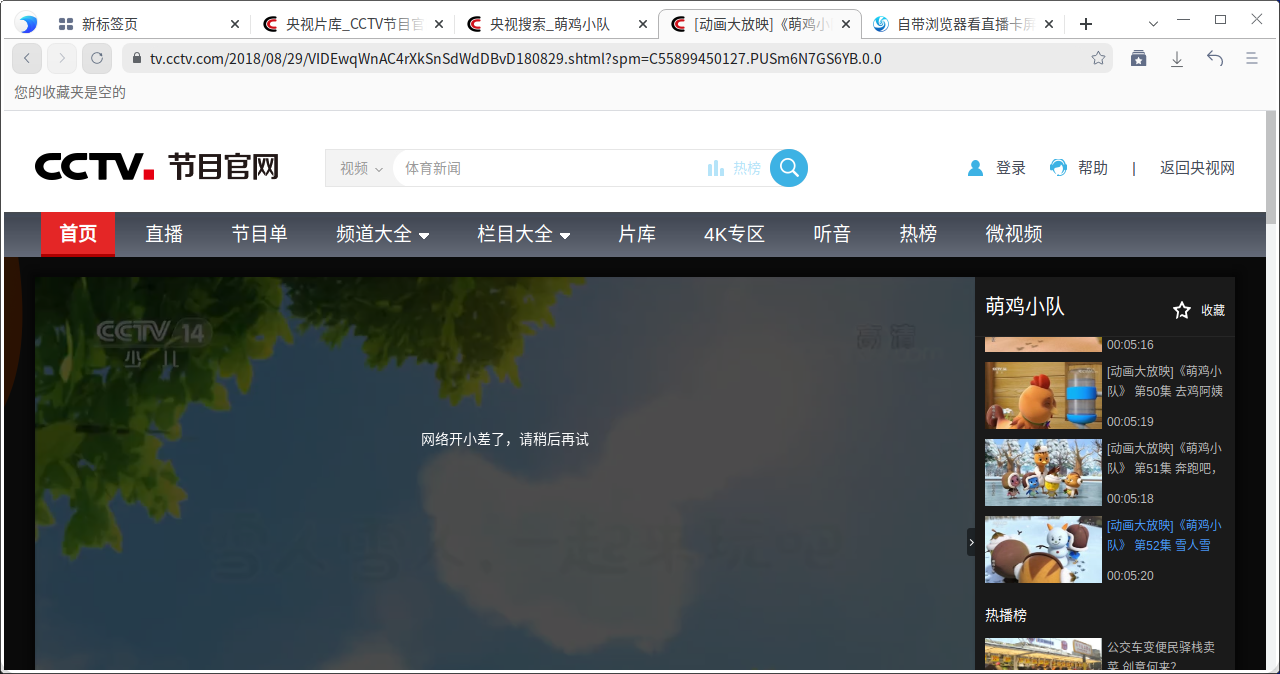Click the 萌鸡小队 playlist title
1280x674 pixels.
(1025, 306)
